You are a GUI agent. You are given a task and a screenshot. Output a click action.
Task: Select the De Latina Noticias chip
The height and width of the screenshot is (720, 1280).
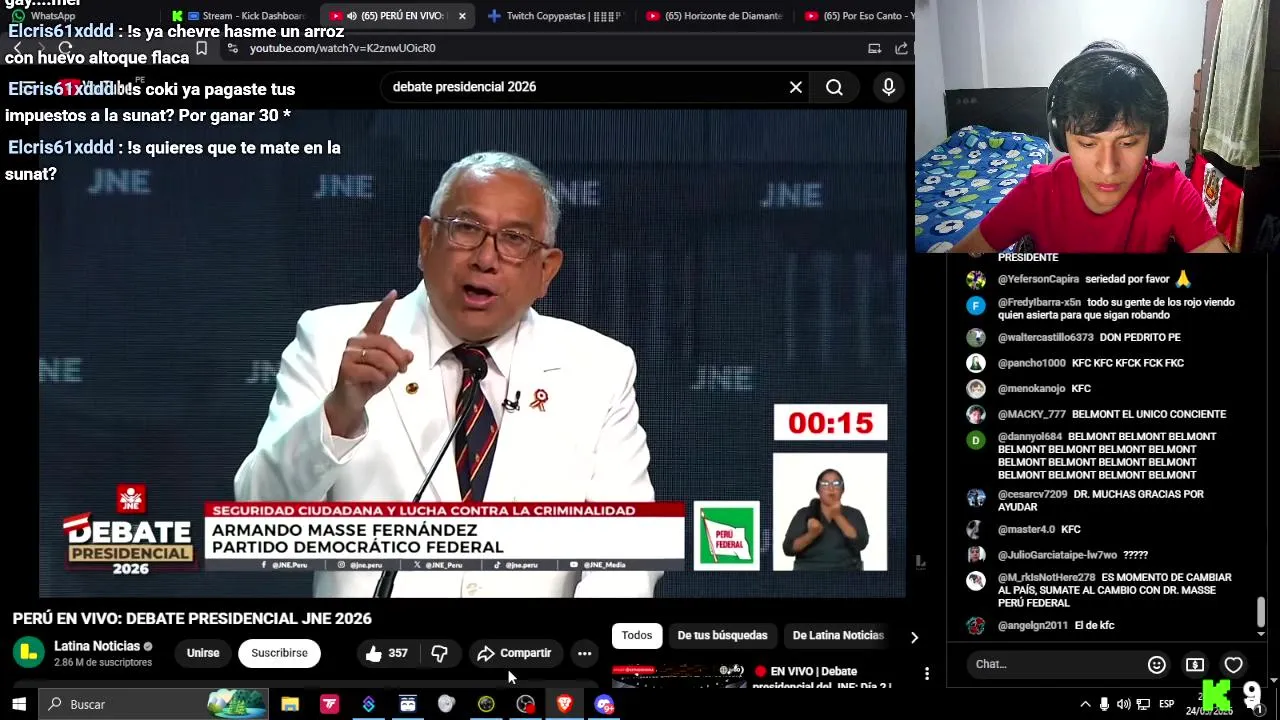(838, 635)
